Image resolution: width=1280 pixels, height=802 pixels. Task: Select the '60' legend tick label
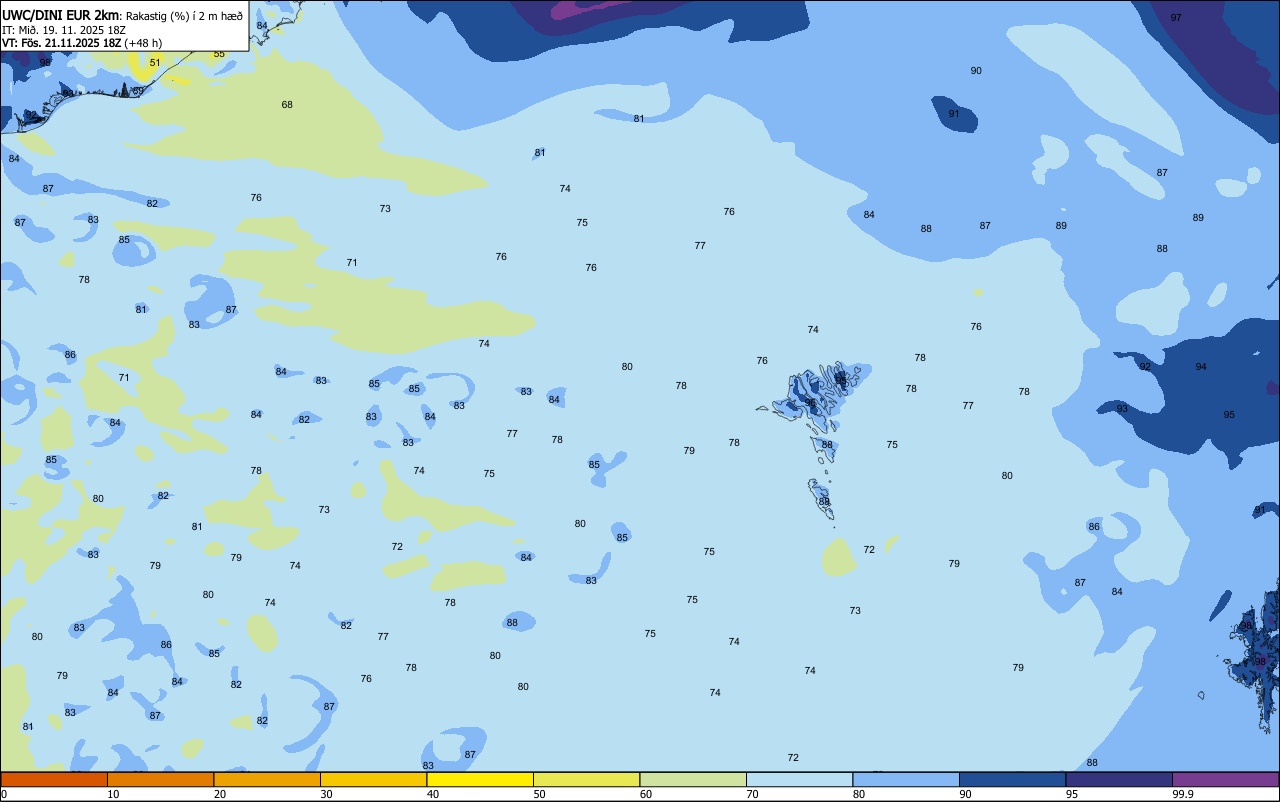click(x=646, y=794)
